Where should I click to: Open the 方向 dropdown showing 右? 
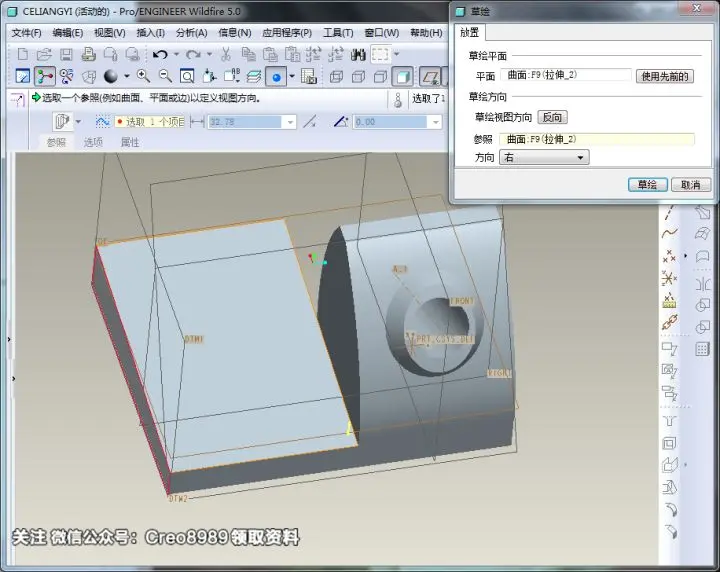[544, 157]
